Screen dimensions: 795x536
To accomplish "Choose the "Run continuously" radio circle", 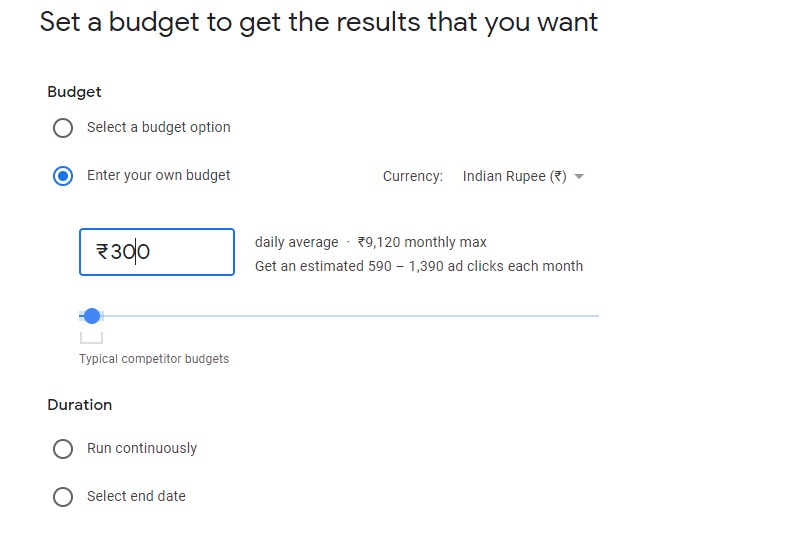I will click(x=63, y=449).
